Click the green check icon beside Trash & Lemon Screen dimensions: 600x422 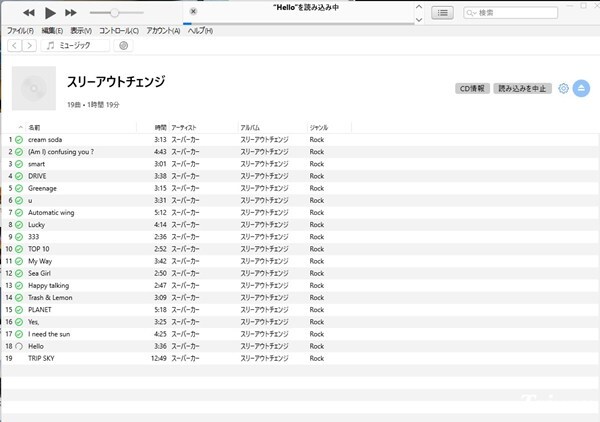tap(19, 298)
